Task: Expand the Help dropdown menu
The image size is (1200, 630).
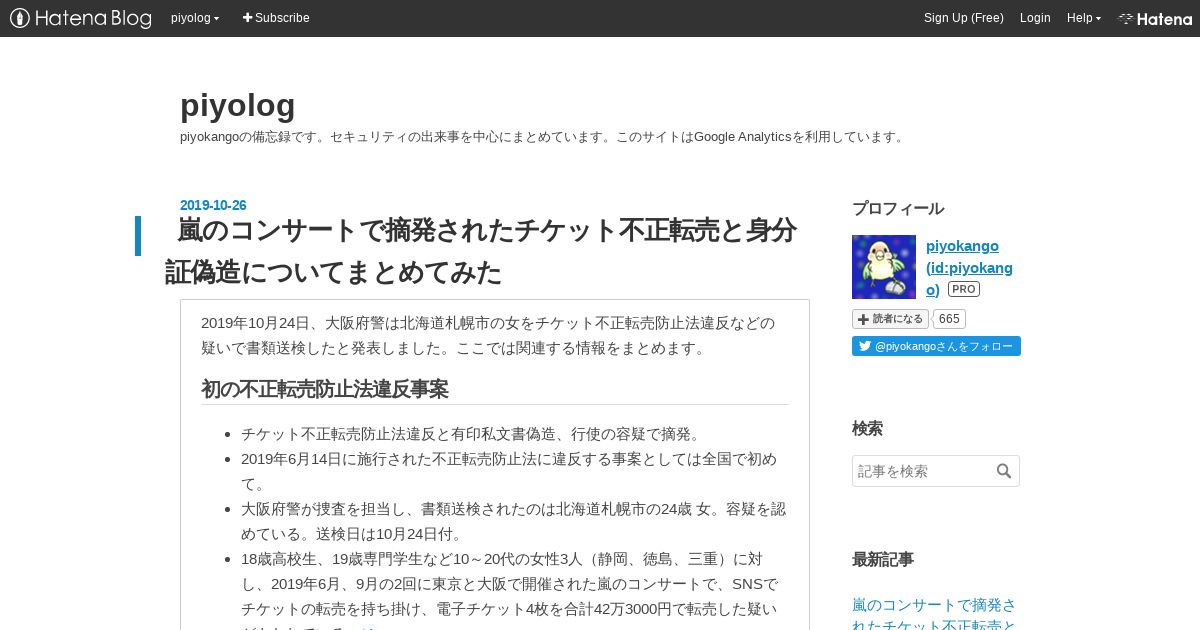Action: (x=1084, y=18)
